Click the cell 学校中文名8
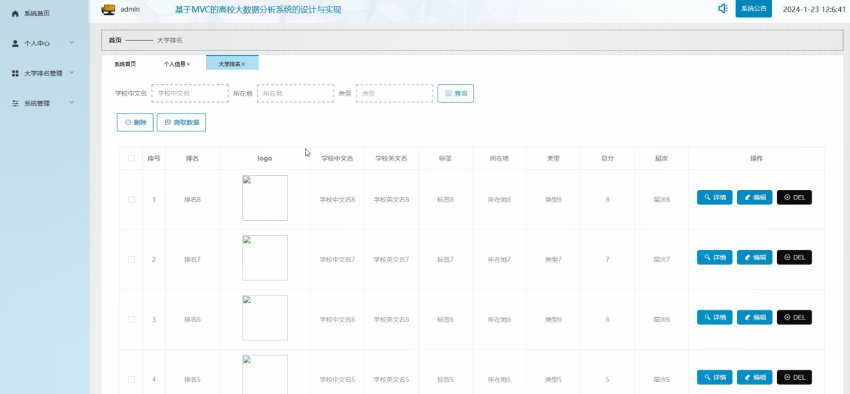This screenshot has width=850, height=394. 337,199
